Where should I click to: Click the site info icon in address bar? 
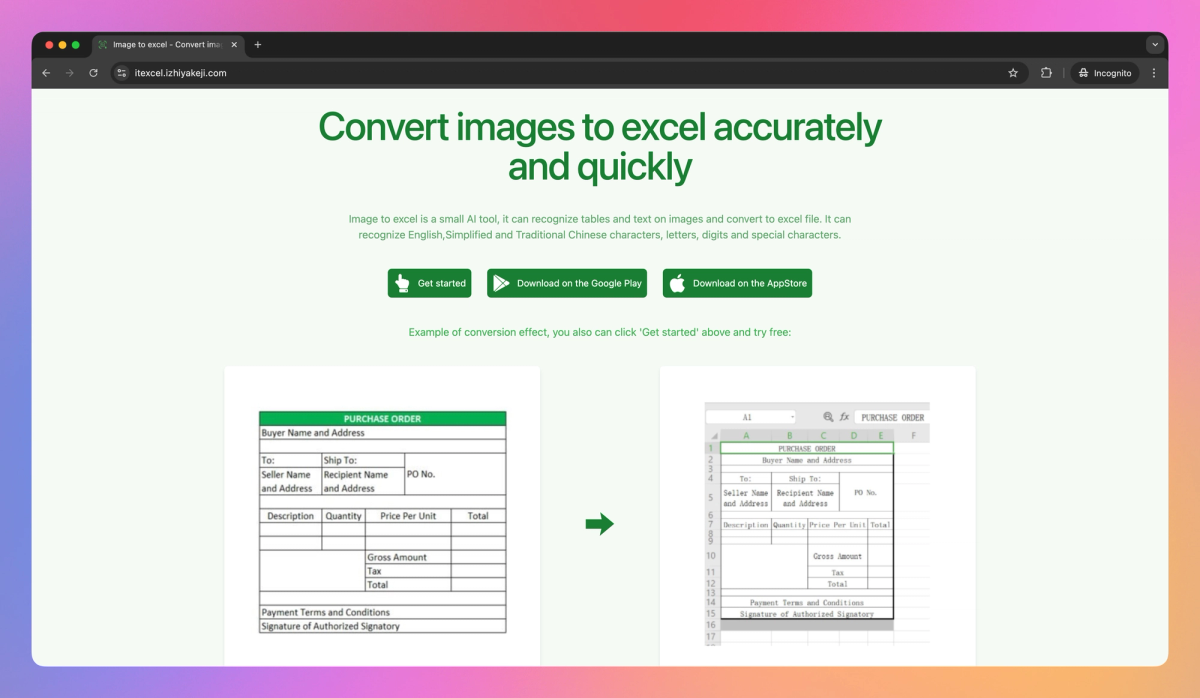[120, 72]
